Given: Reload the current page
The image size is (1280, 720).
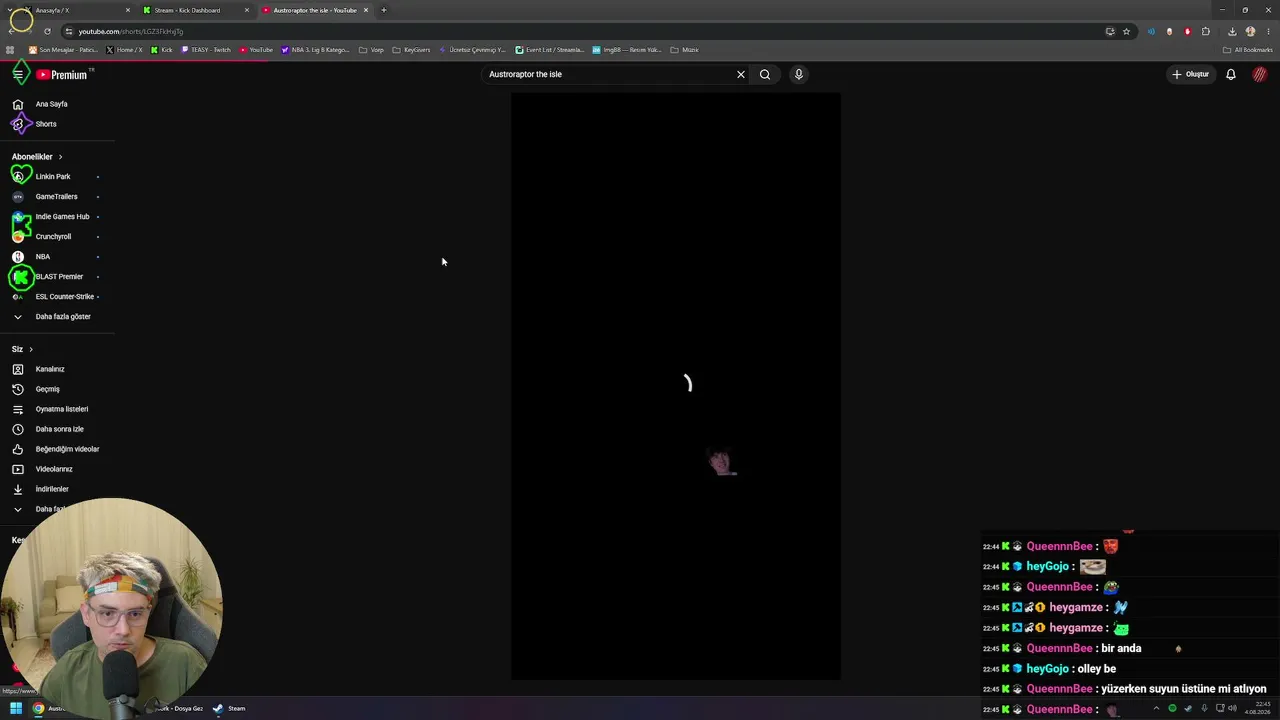Looking at the screenshot, I should 47,31.
